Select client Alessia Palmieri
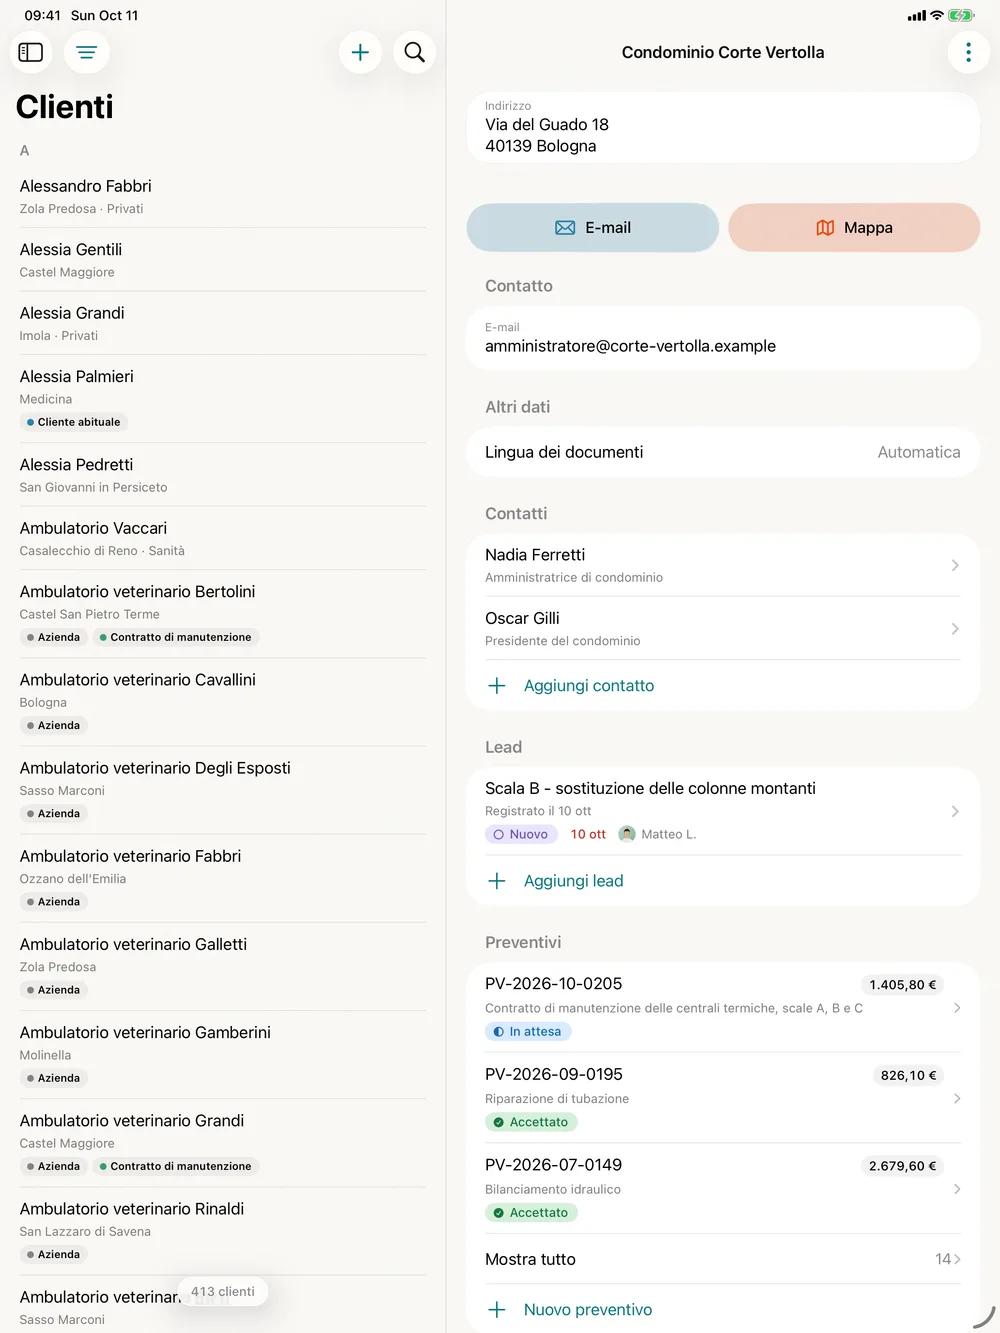 pos(222,398)
